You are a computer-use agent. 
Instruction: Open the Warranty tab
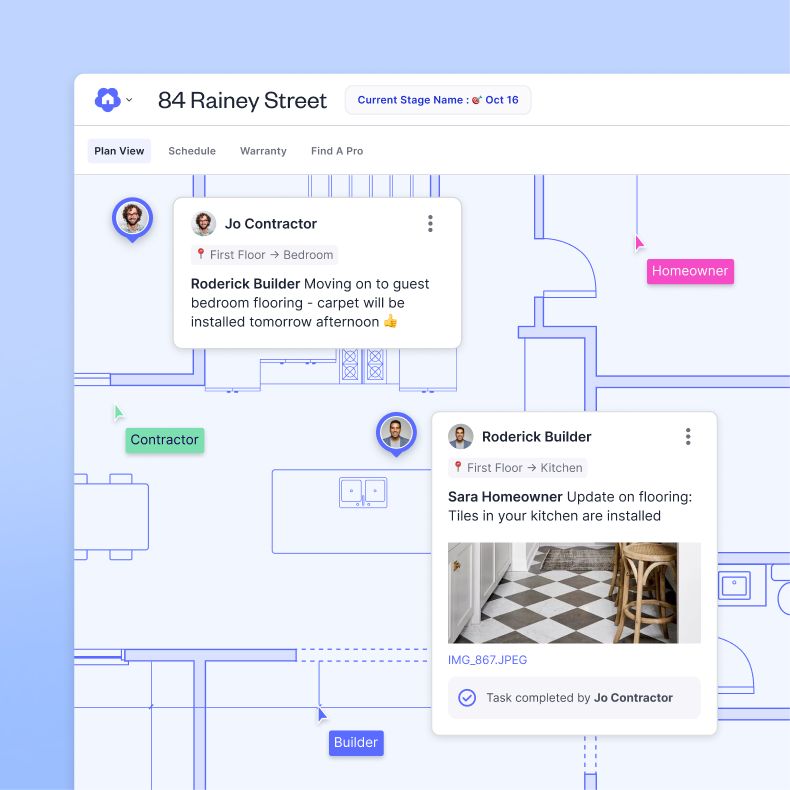coord(263,151)
